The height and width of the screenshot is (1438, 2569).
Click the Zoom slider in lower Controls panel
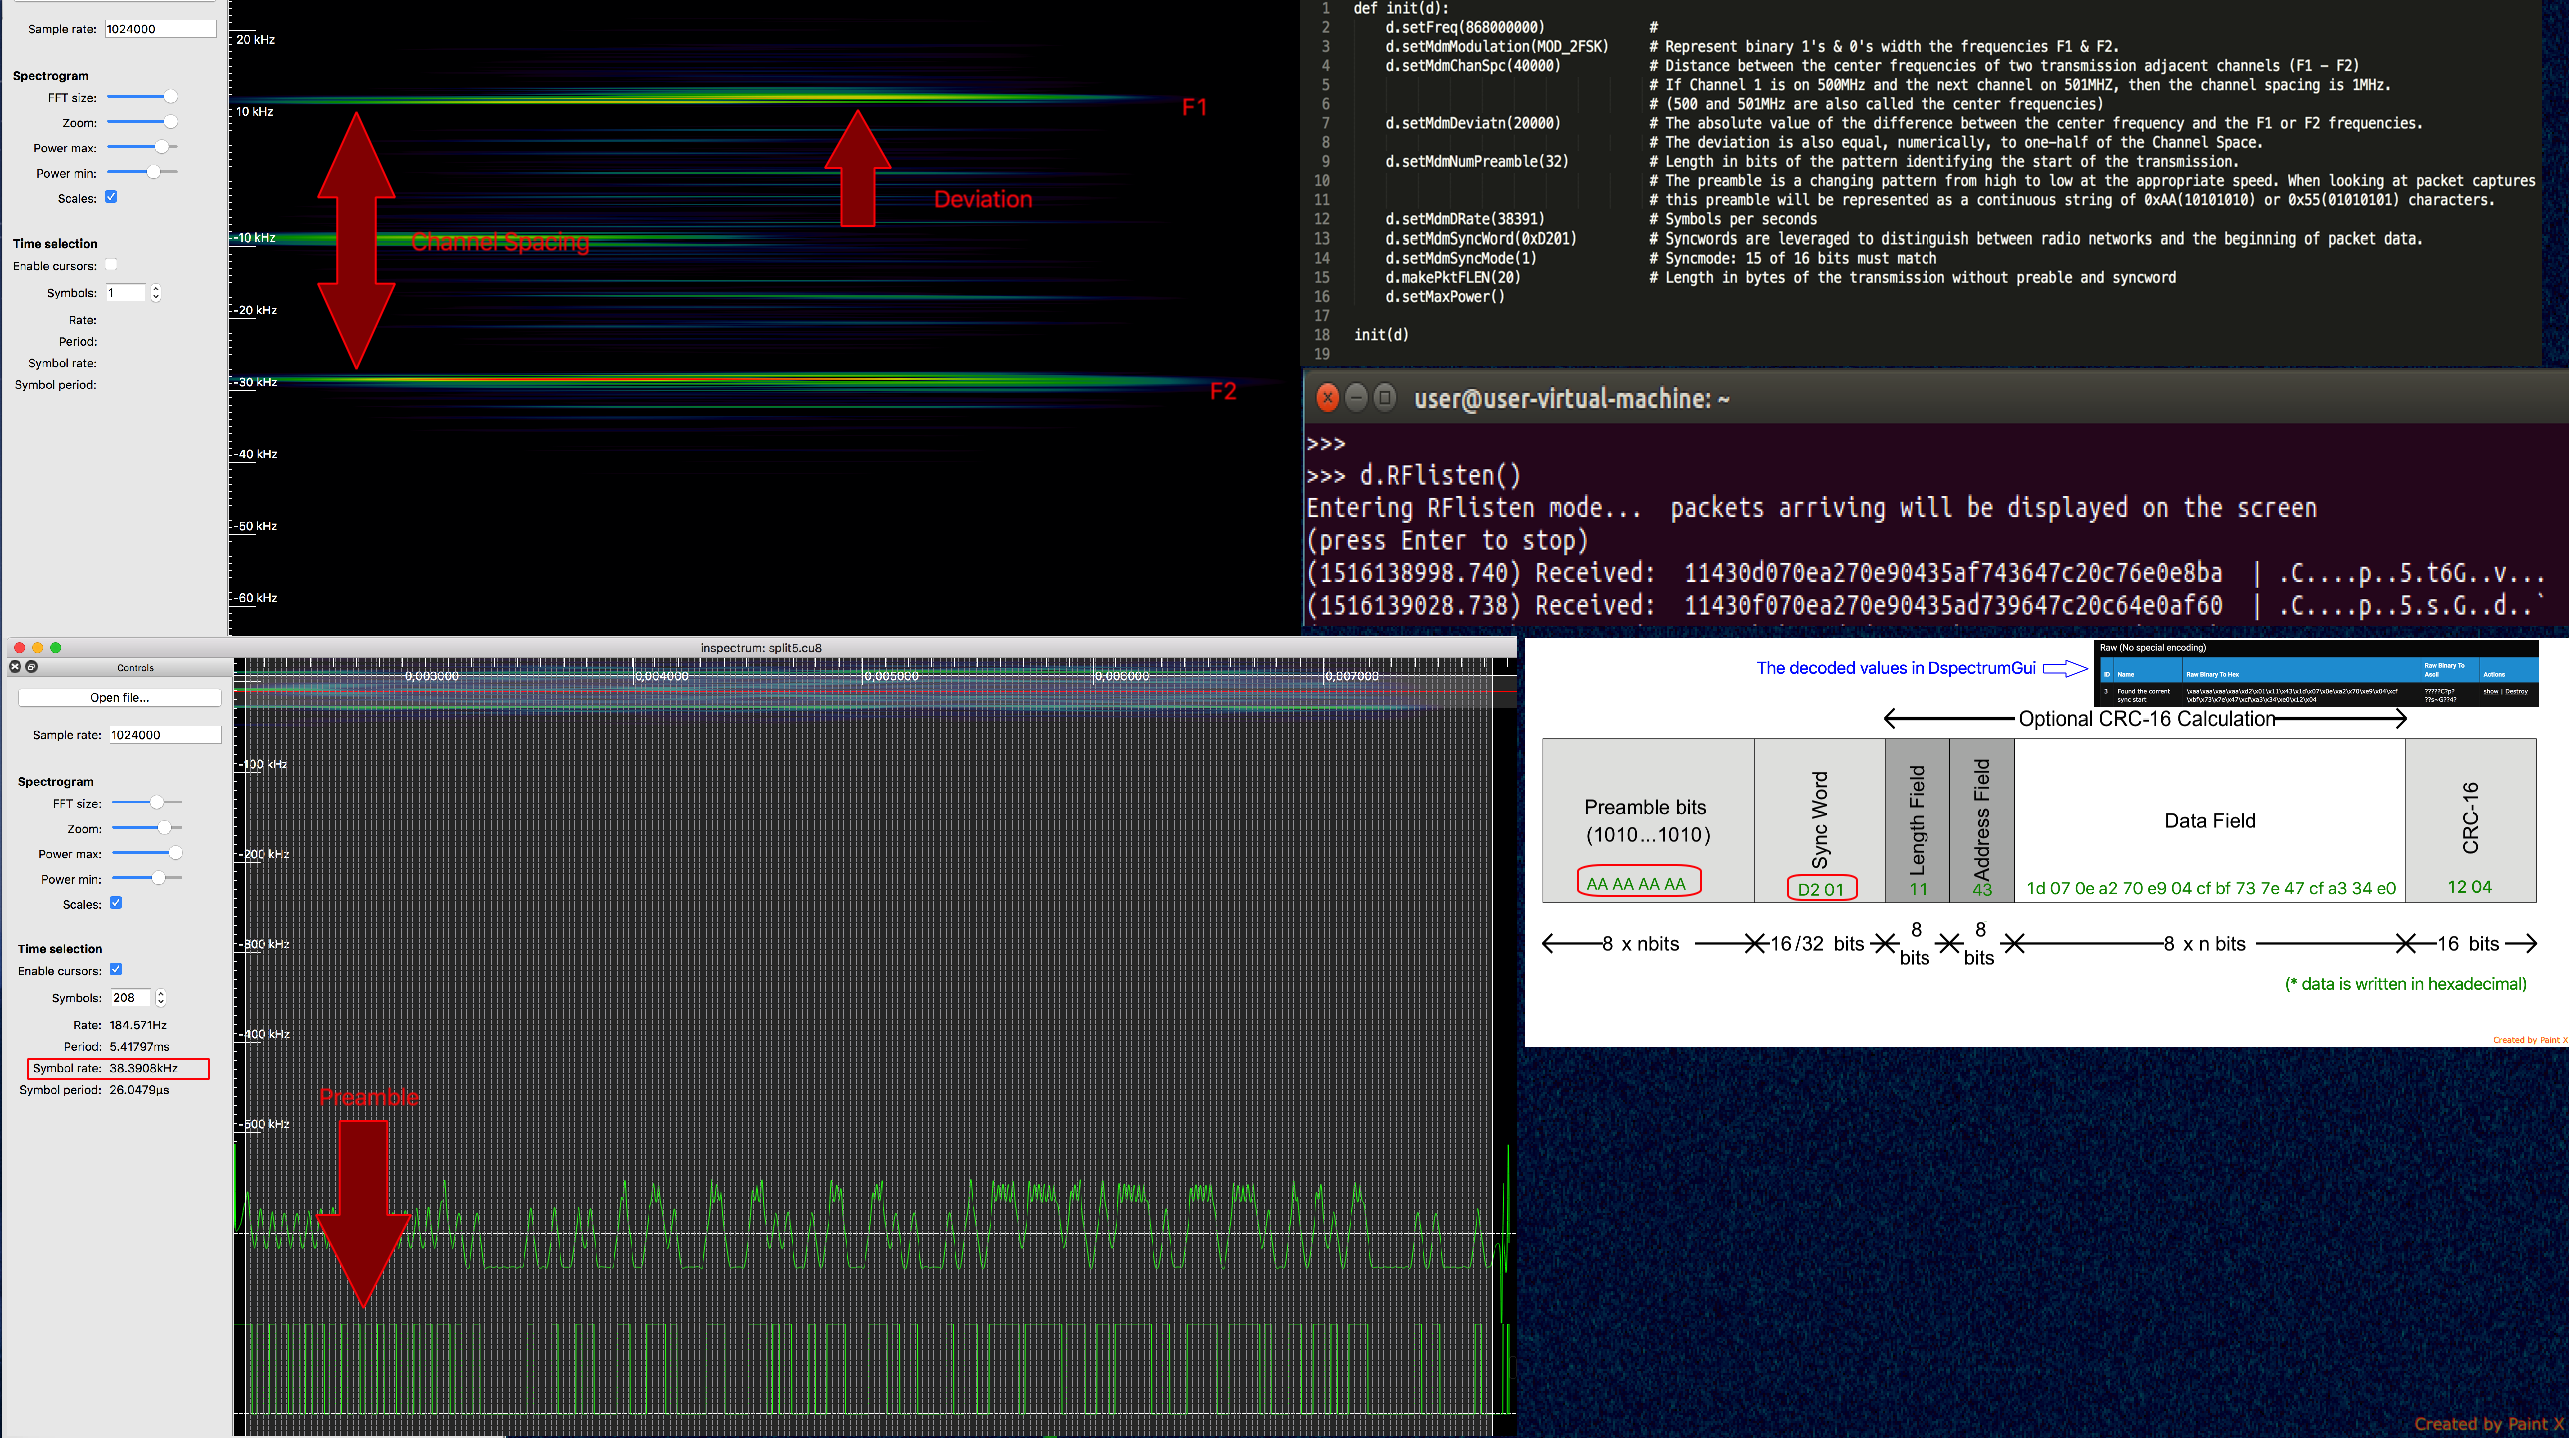165,828
